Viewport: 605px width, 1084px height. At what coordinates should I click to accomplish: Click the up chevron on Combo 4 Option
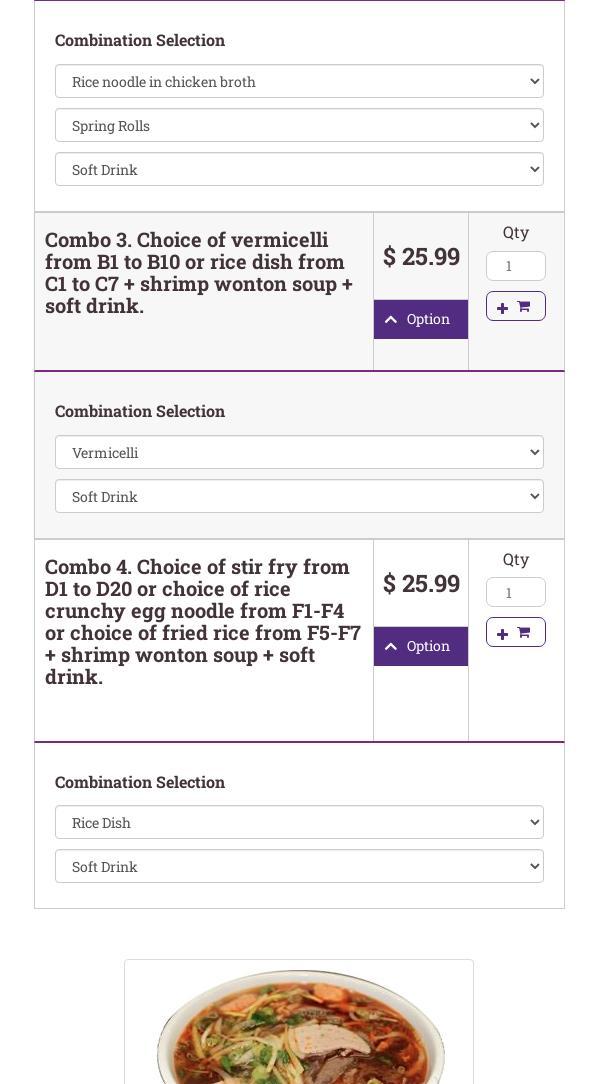tap(391, 647)
